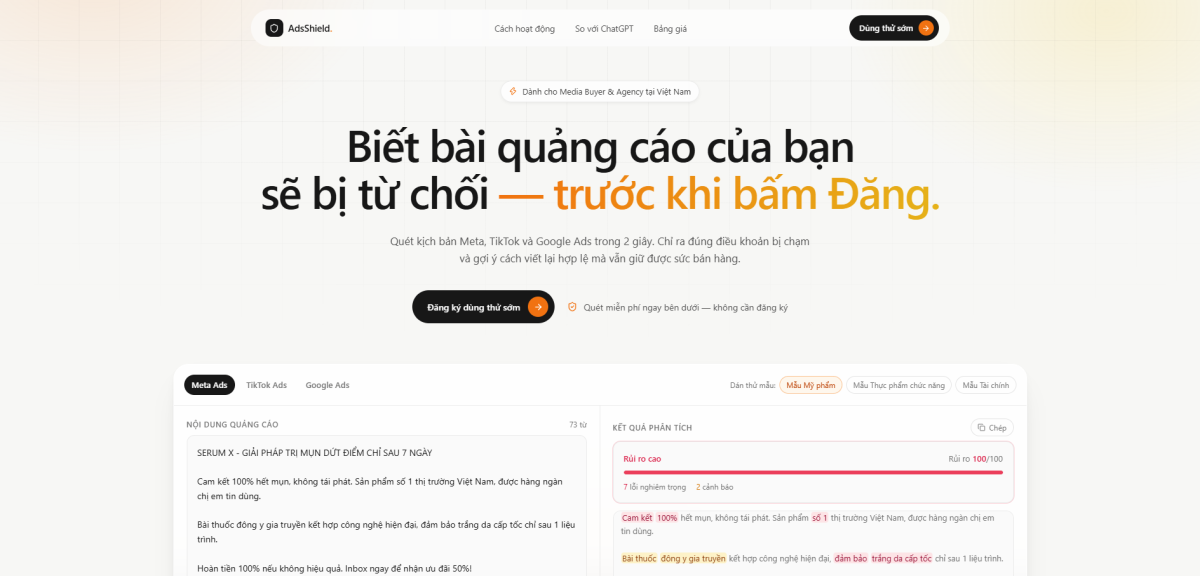Image resolution: width=1200 pixels, height=576 pixels.
Task: Choose the Mẫu Thực phẩm chức năng sample
Action: tap(898, 385)
